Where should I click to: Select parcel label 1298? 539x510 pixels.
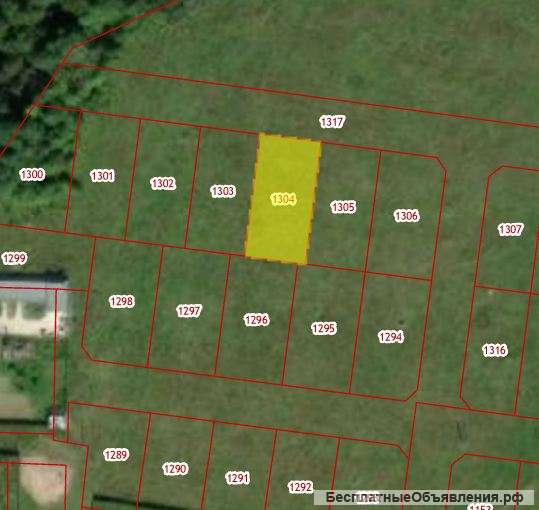122,301
